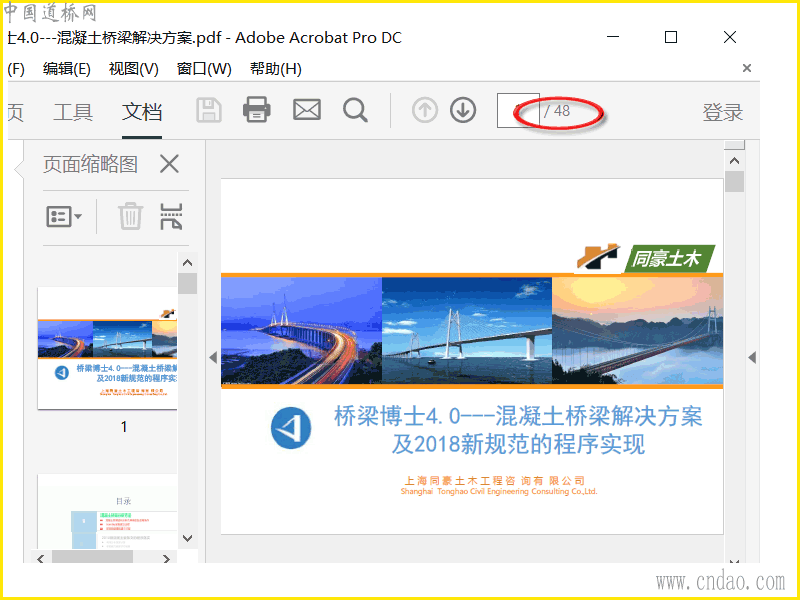Open the 帮助(H) menu
The width and height of the screenshot is (800, 600).
[276, 68]
